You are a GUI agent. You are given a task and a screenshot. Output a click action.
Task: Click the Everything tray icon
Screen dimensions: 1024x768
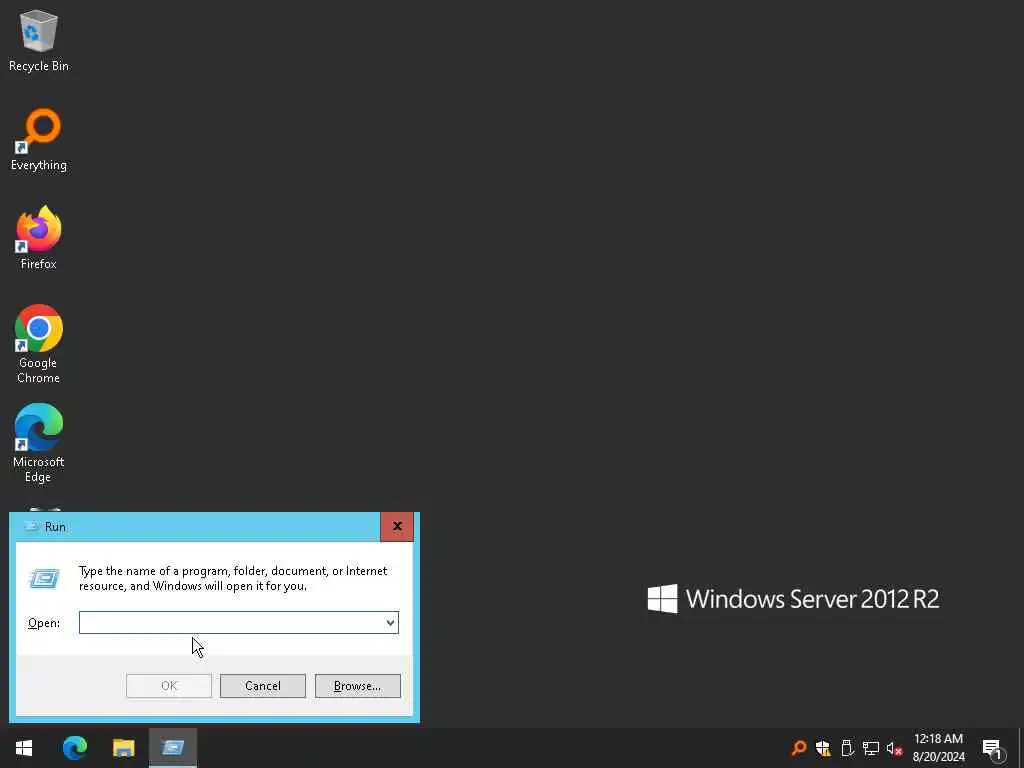click(x=799, y=748)
